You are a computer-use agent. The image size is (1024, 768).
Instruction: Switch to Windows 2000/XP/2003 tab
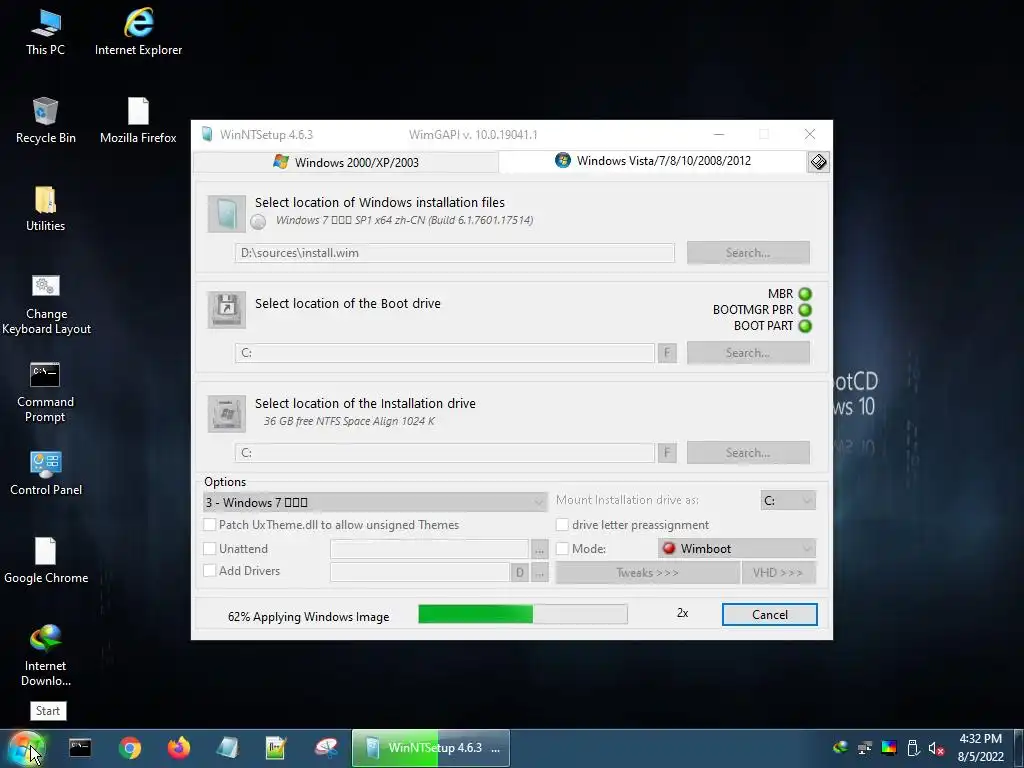point(346,163)
